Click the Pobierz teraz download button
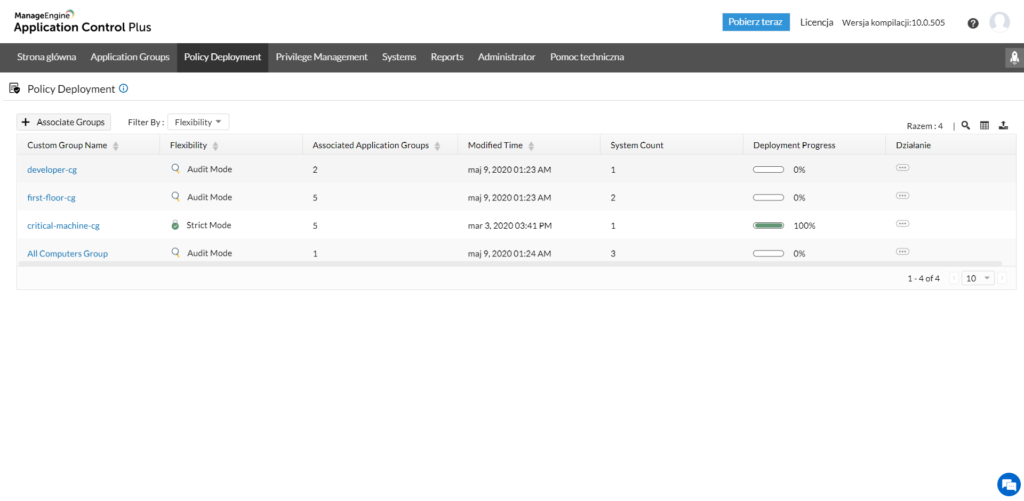 [756, 22]
